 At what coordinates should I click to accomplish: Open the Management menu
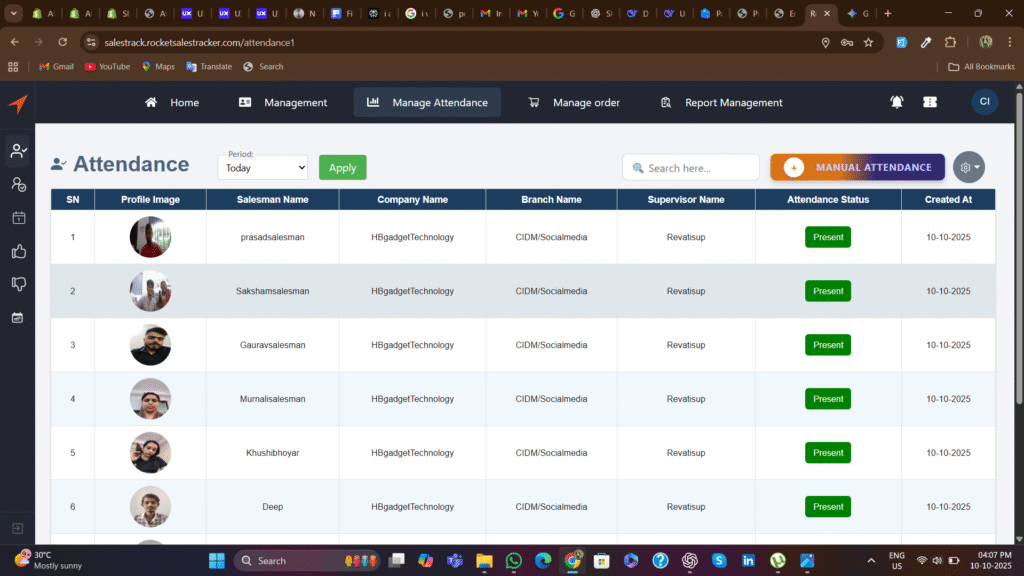click(x=283, y=103)
